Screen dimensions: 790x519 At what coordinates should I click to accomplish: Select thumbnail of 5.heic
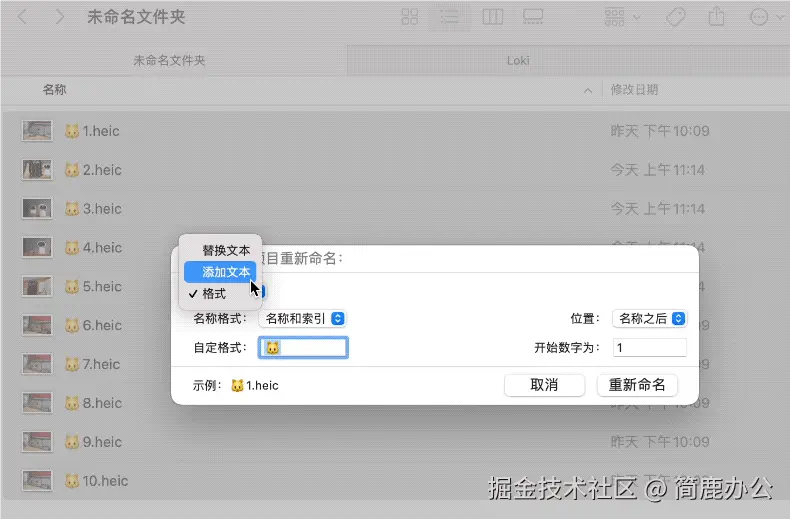(x=37, y=286)
